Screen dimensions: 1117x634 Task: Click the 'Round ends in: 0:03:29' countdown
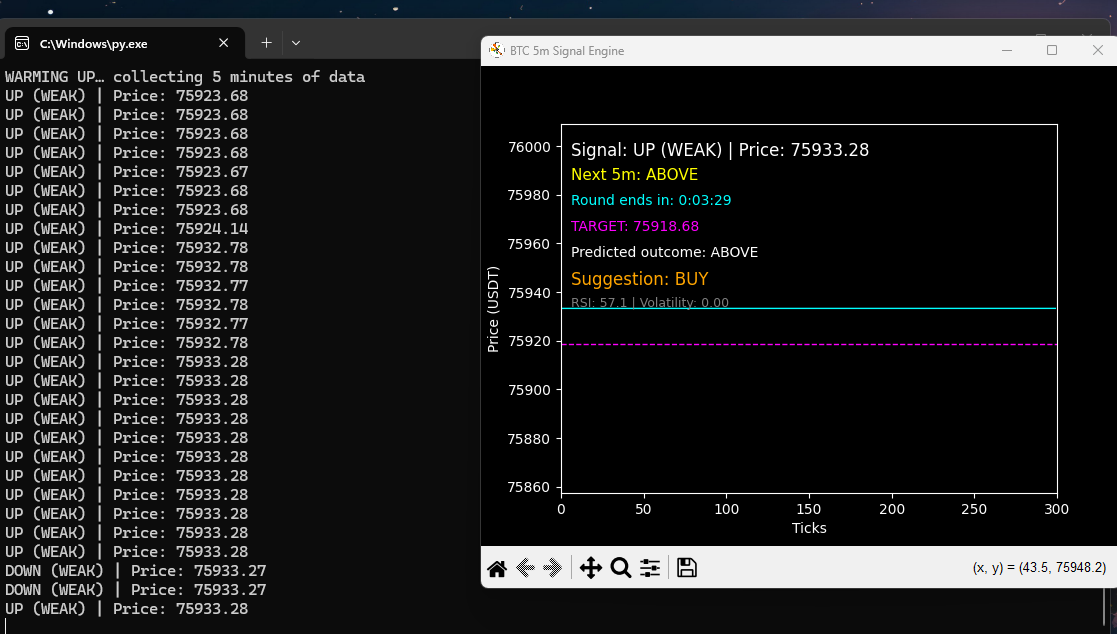(651, 200)
